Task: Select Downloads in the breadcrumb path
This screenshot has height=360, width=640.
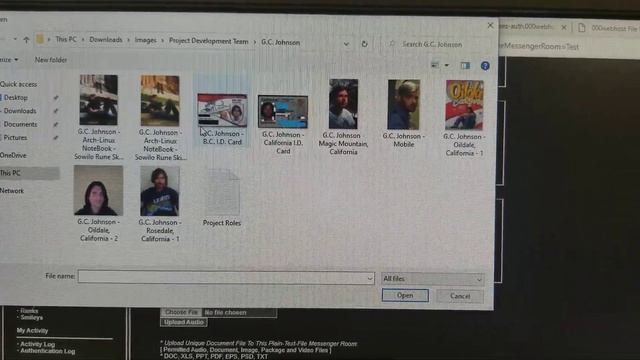Action: point(106,40)
